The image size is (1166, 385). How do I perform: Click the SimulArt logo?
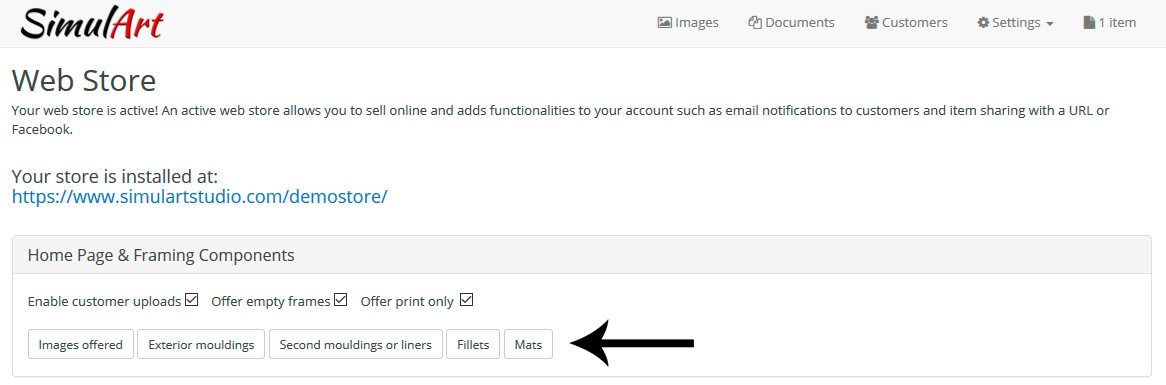click(91, 24)
